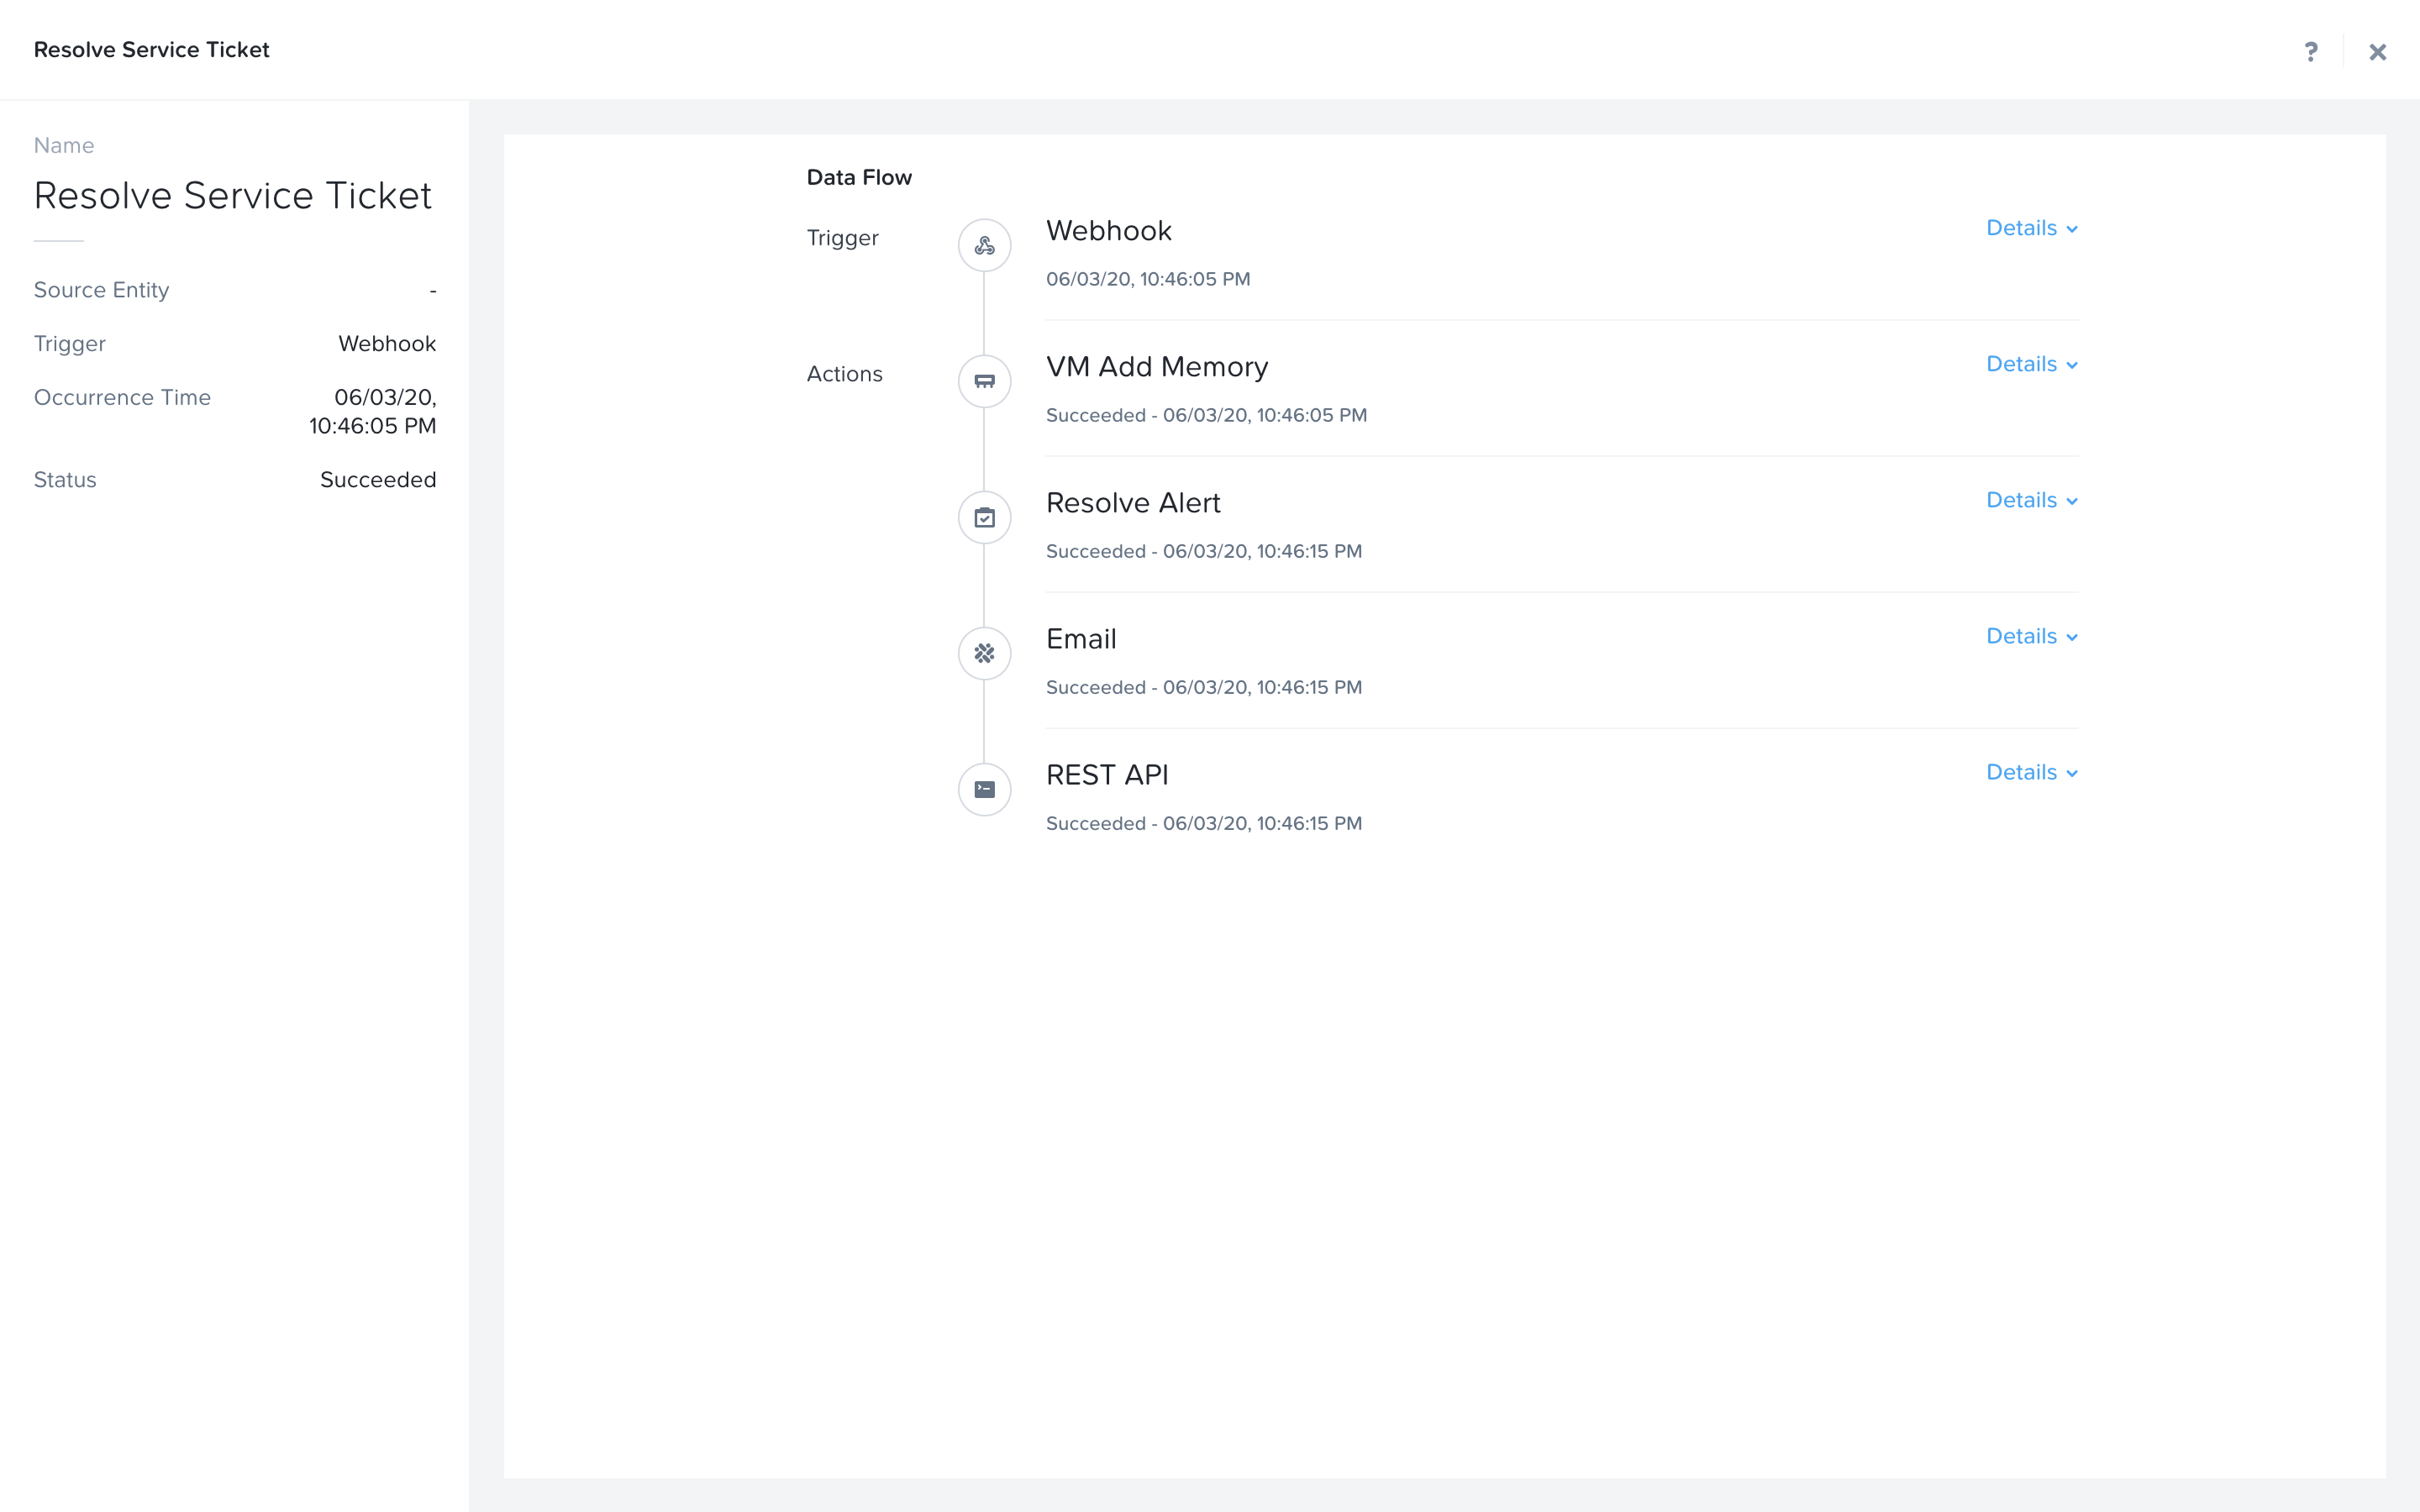Screen dimensions: 2420x1512
Task: Click the REST API action icon
Action: click(x=984, y=789)
